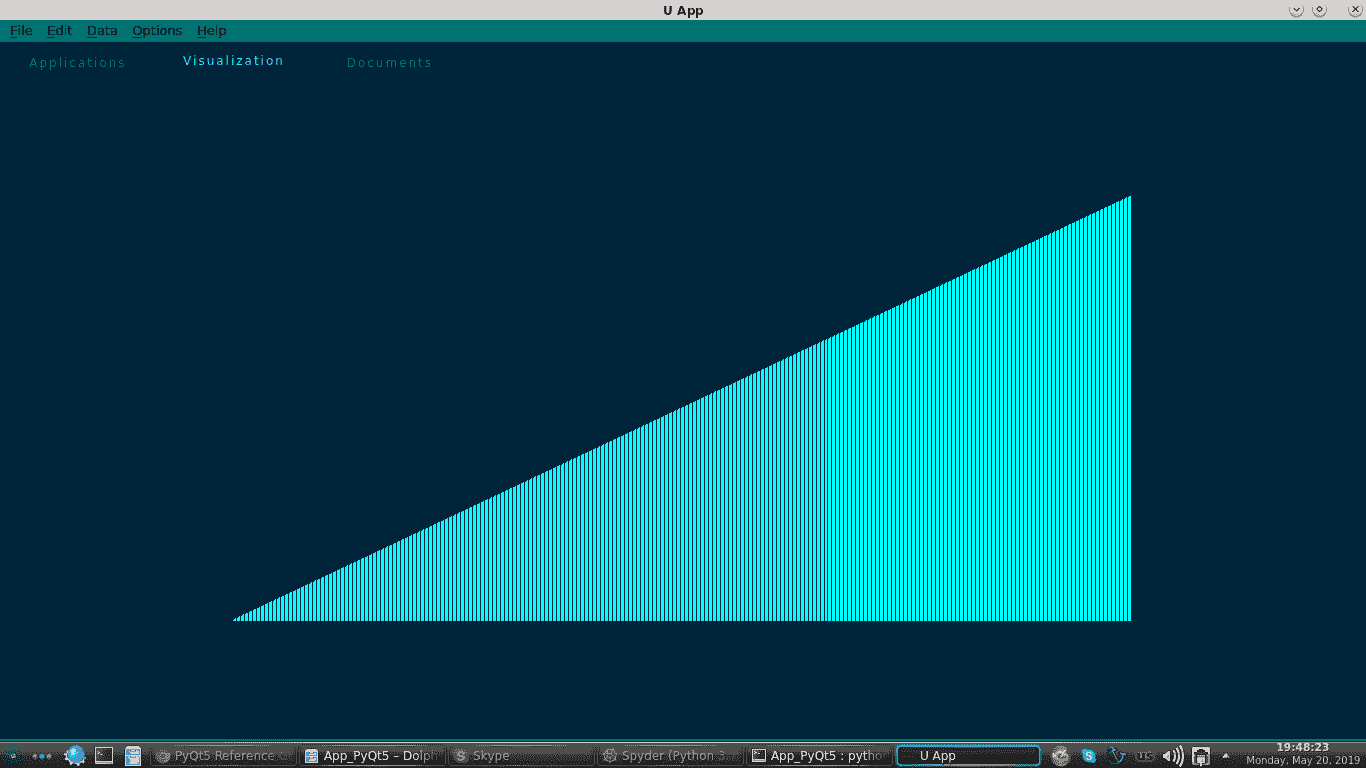Switch to Spyder (Python 3) window
Image resolution: width=1366 pixels, height=768 pixels.
(670, 756)
